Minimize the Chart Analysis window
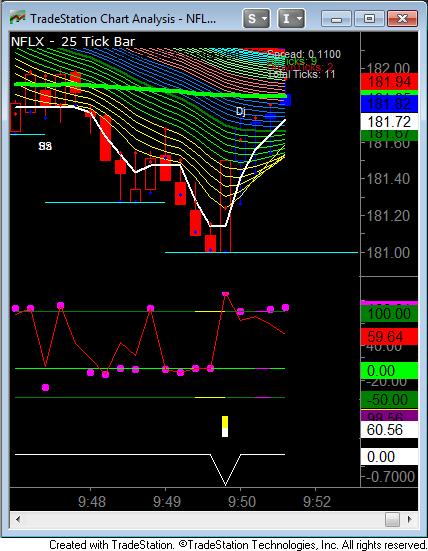The image size is (428, 551). coord(336,19)
